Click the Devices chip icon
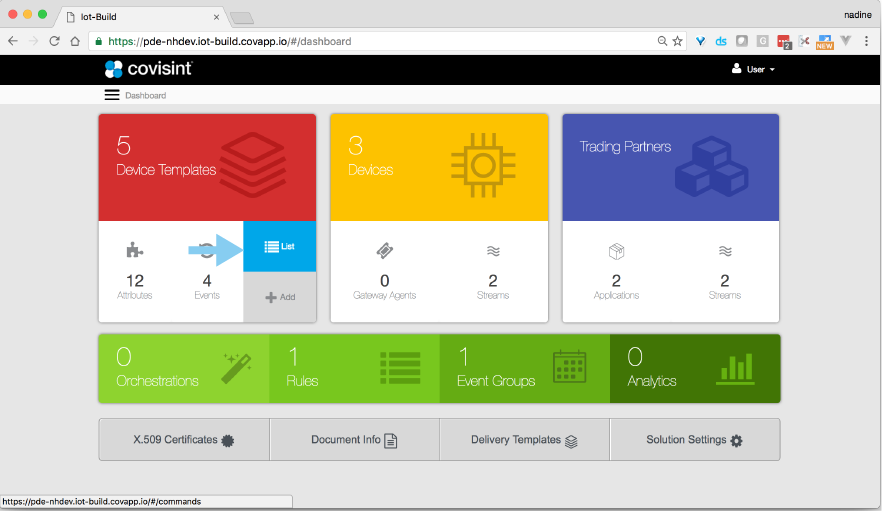The height and width of the screenshot is (511, 883). click(484, 164)
